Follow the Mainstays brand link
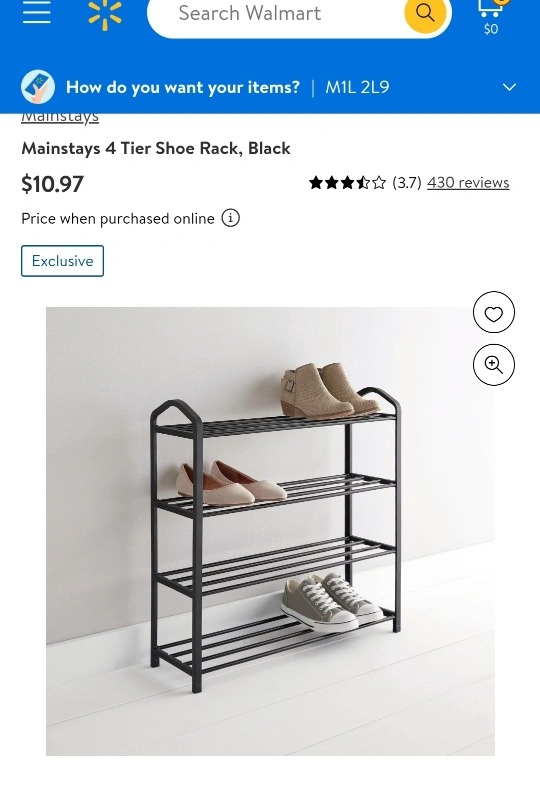 [x=60, y=118]
